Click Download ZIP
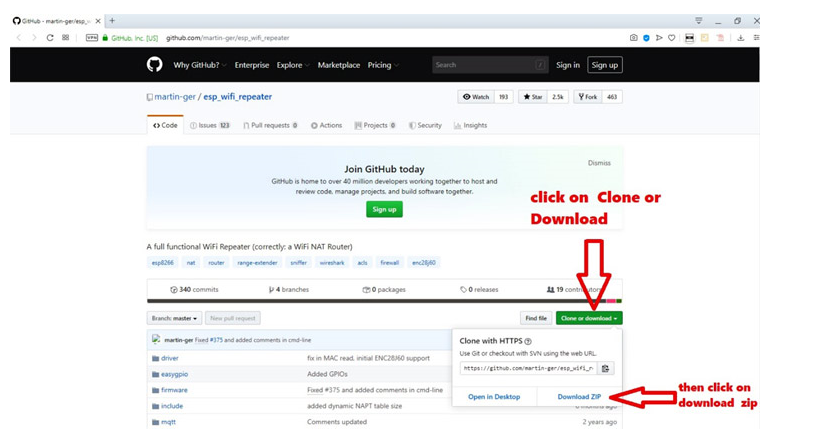This screenshot has height=446, width=823. (579, 397)
